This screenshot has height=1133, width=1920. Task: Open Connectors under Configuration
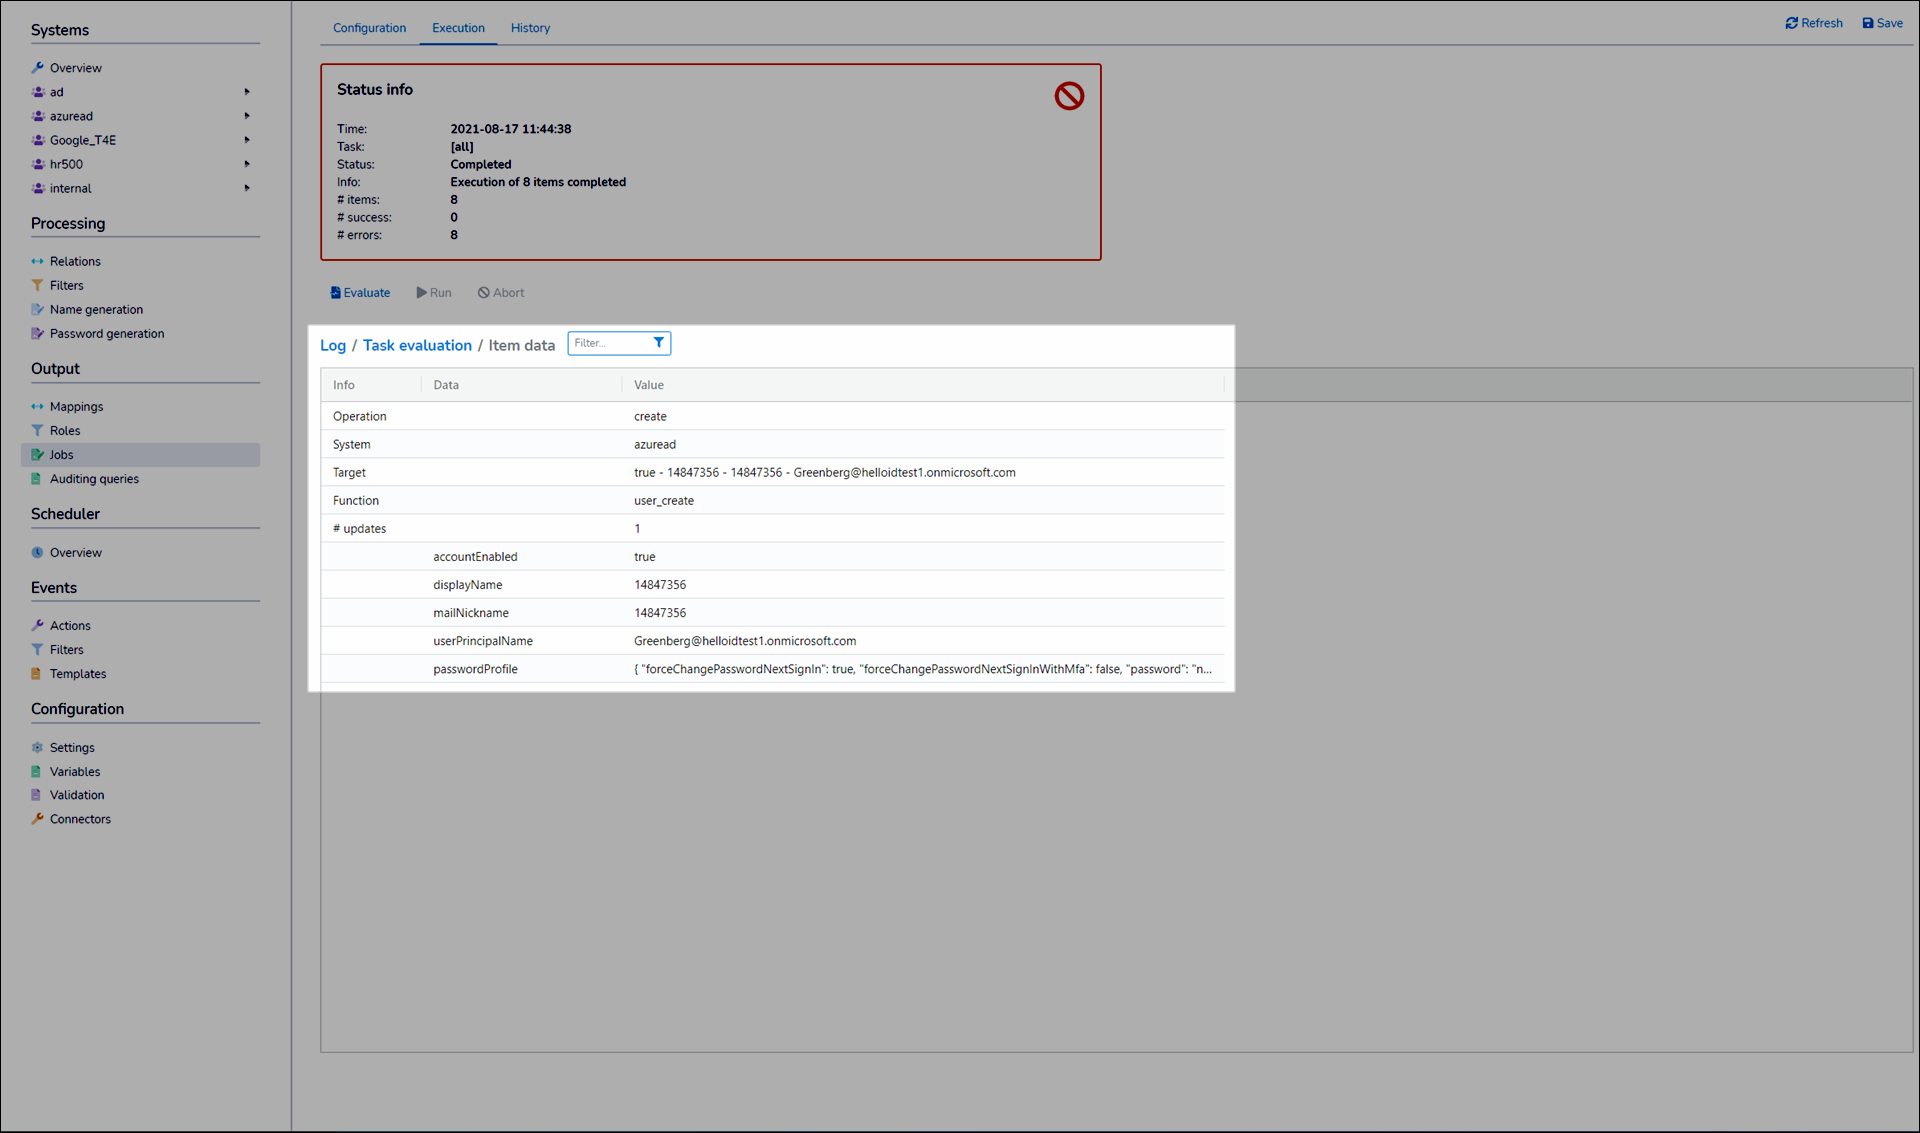[x=80, y=819]
